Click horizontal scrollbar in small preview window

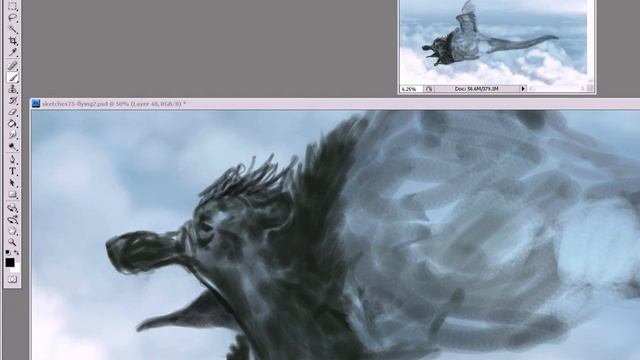pos(557,89)
